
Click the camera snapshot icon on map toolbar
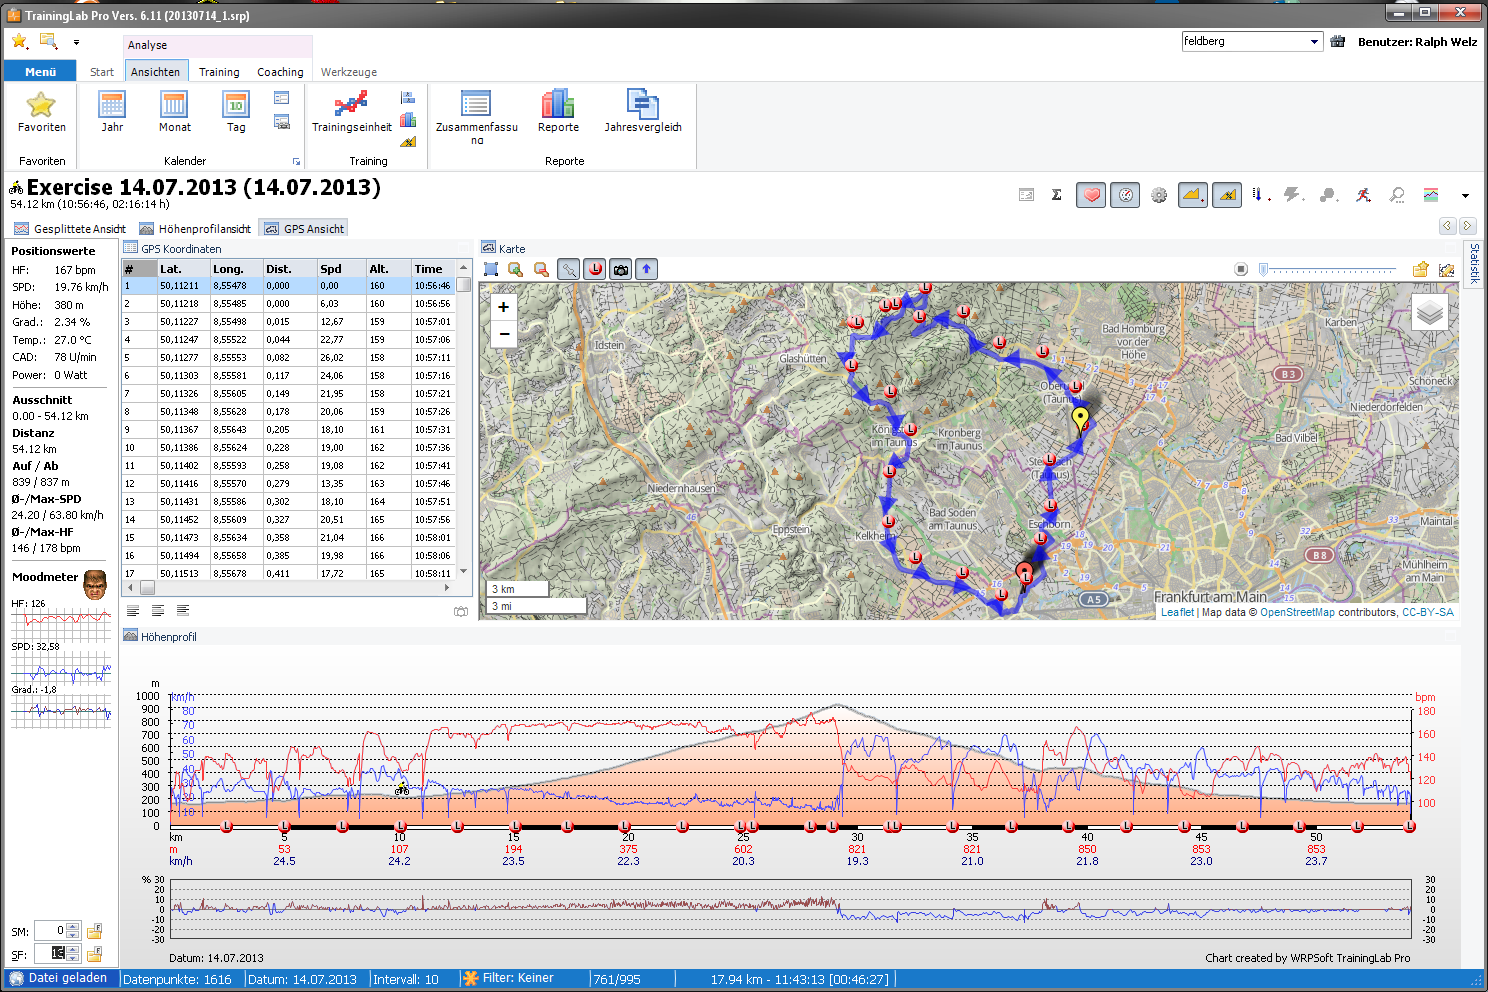pyautogui.click(x=621, y=269)
